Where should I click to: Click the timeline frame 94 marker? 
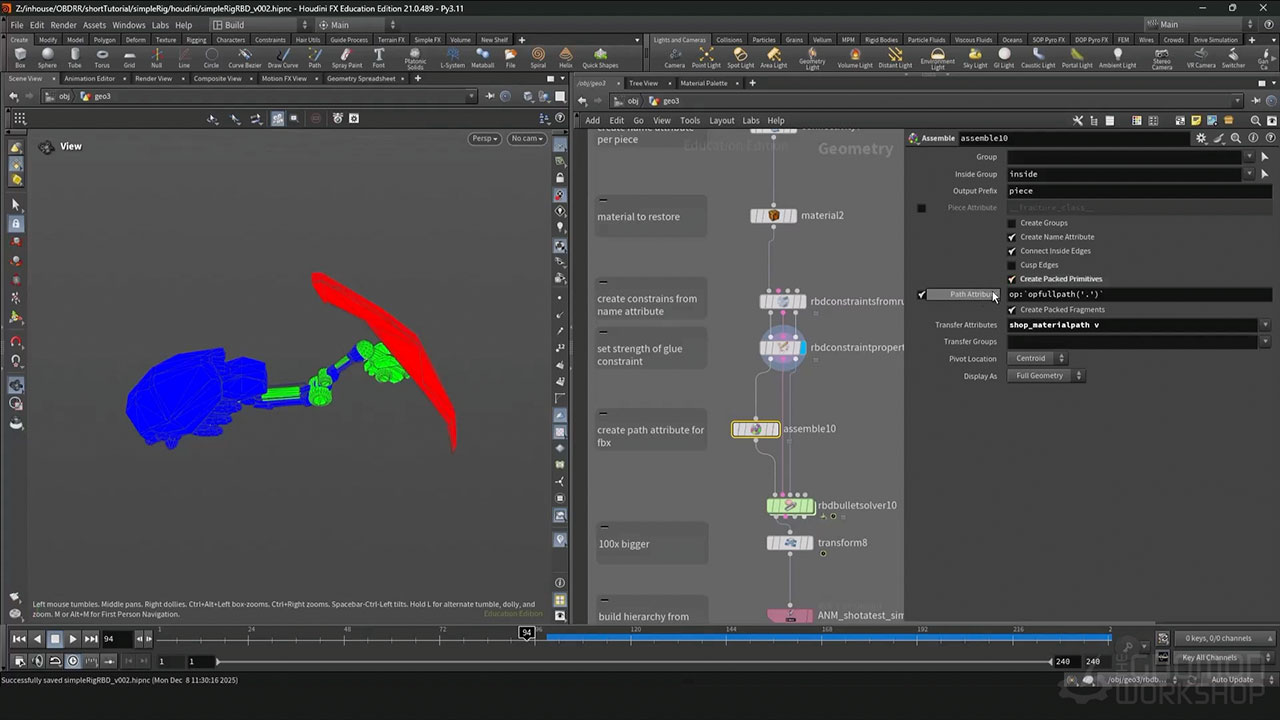[526, 631]
